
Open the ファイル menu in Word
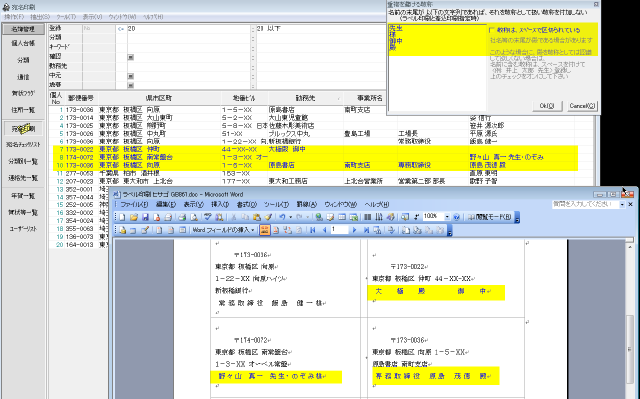coord(134,204)
